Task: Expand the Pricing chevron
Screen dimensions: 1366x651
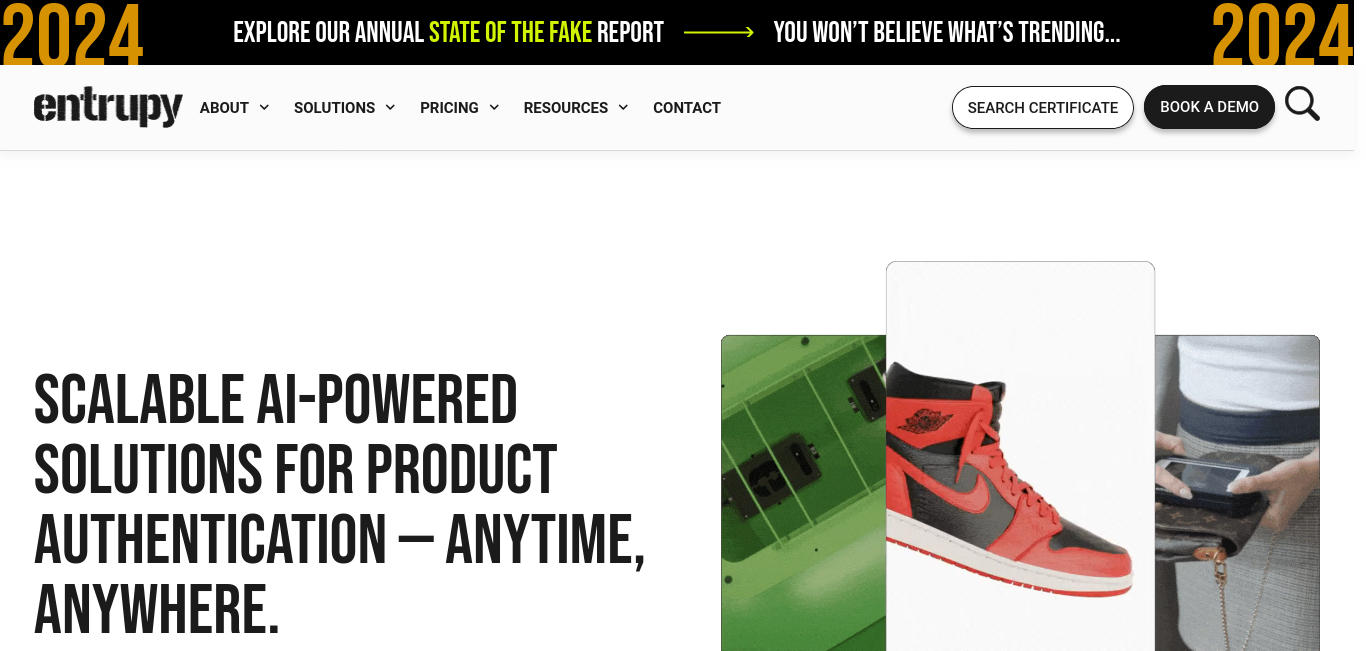Action: (x=494, y=107)
